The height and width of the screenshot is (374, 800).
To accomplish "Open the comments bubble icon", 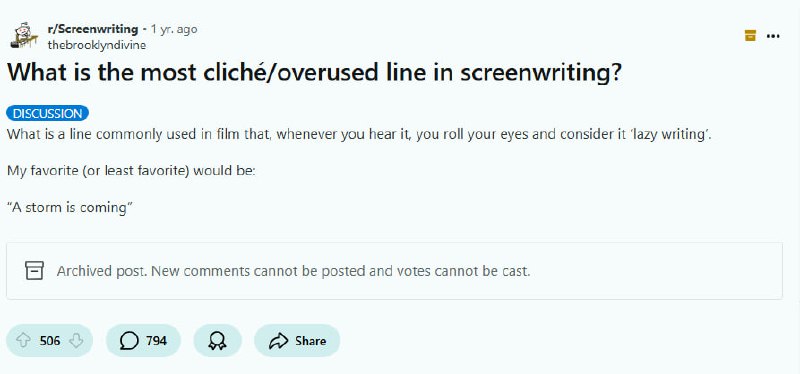I will [x=129, y=340].
